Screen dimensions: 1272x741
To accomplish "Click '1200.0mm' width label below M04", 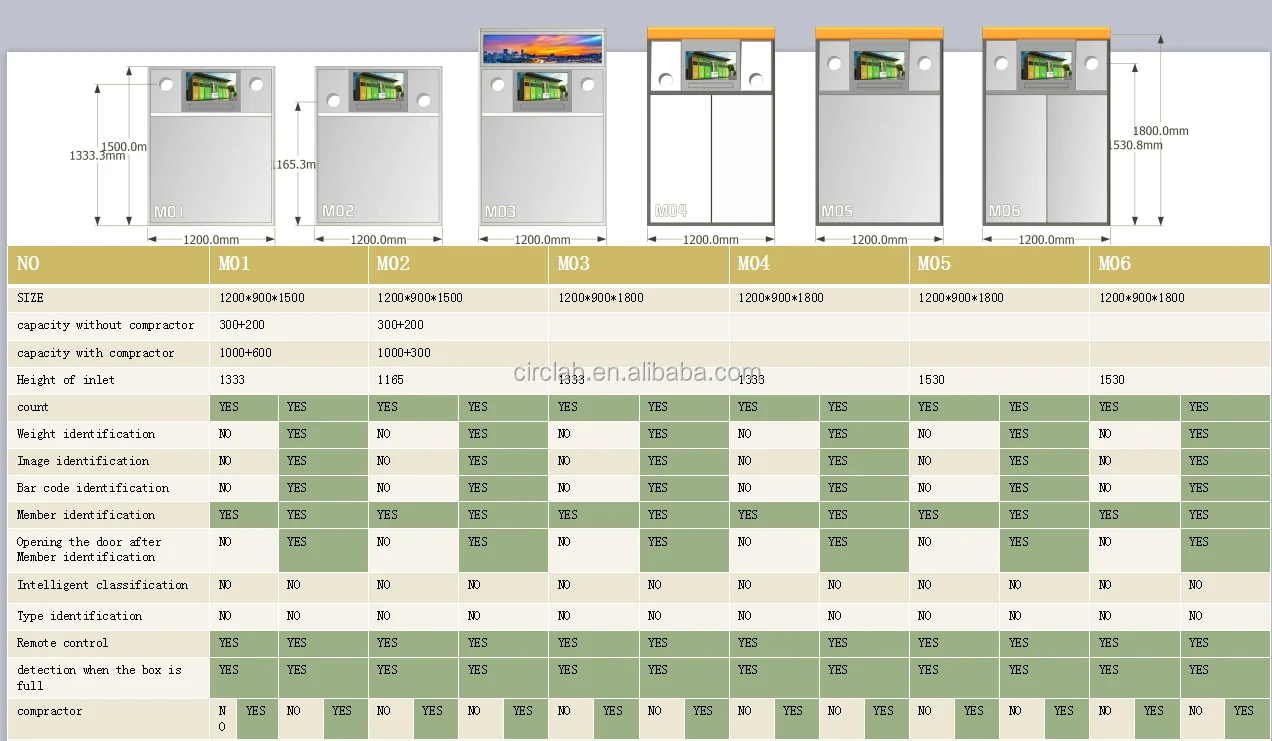I will click(x=711, y=240).
